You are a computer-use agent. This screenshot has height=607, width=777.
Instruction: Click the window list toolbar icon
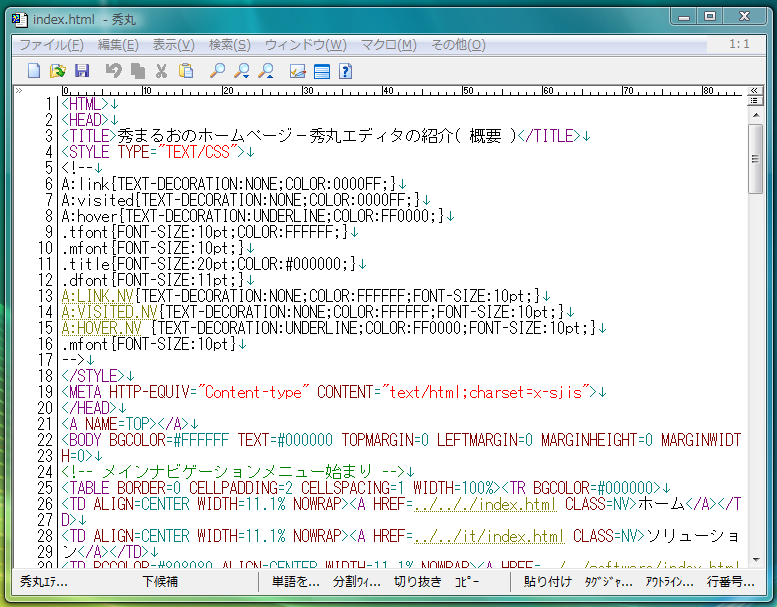coord(322,71)
